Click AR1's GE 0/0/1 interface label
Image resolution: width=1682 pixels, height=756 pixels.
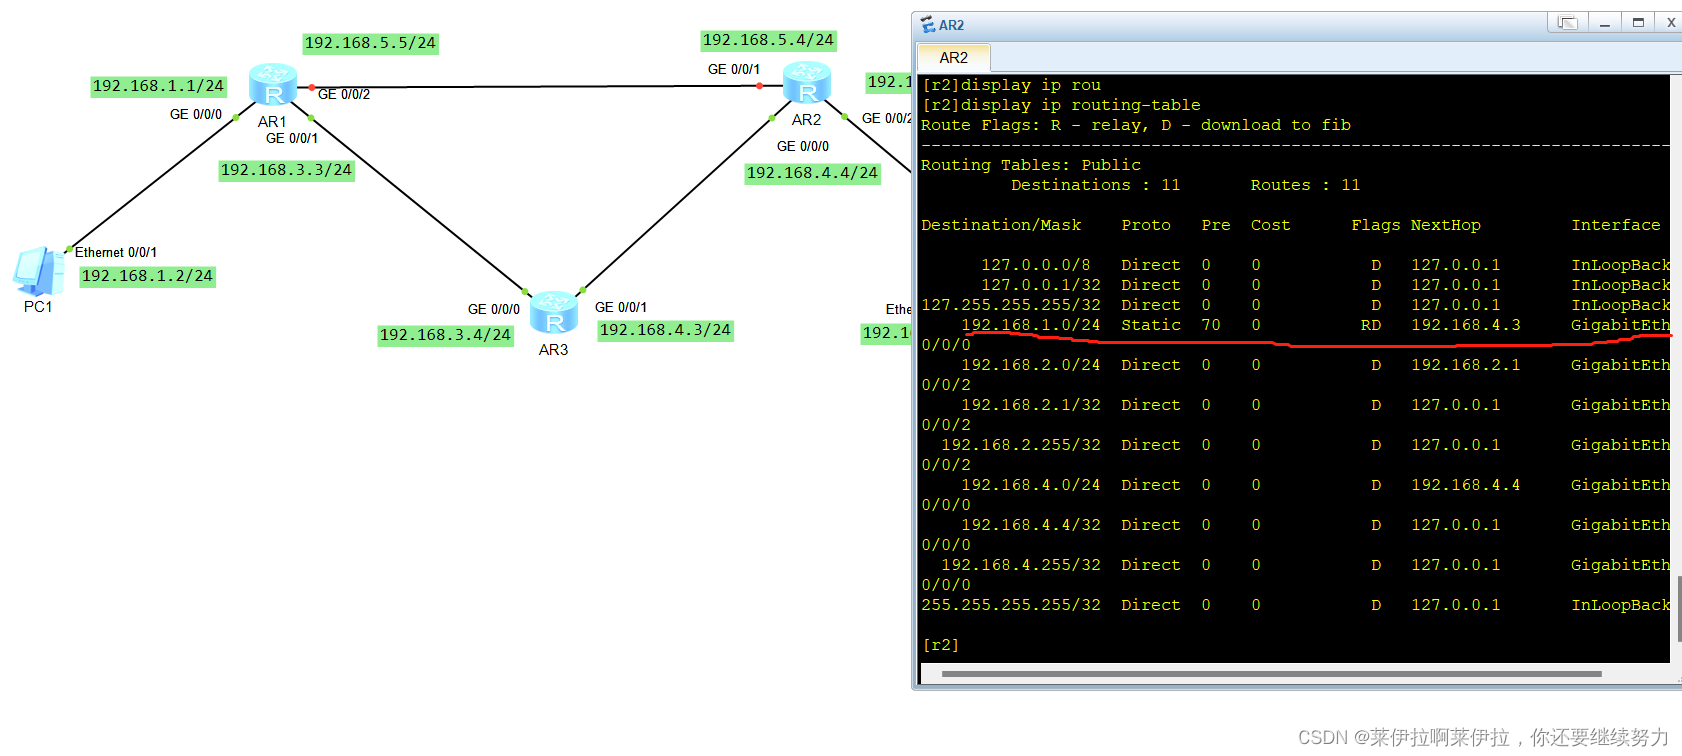click(292, 138)
